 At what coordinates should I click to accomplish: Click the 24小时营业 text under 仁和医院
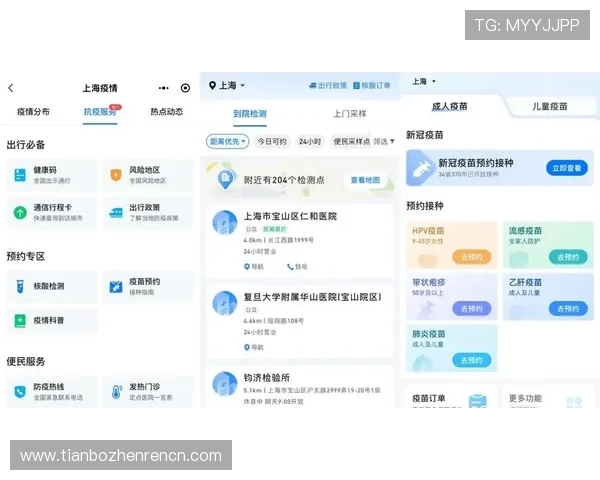click(260, 251)
